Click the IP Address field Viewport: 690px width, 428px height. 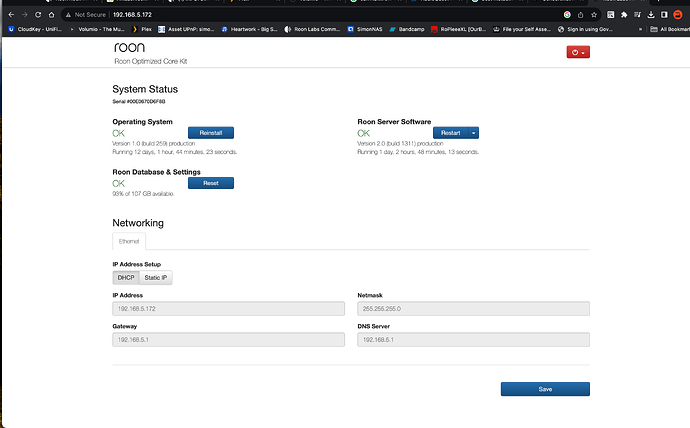pyautogui.click(x=228, y=309)
